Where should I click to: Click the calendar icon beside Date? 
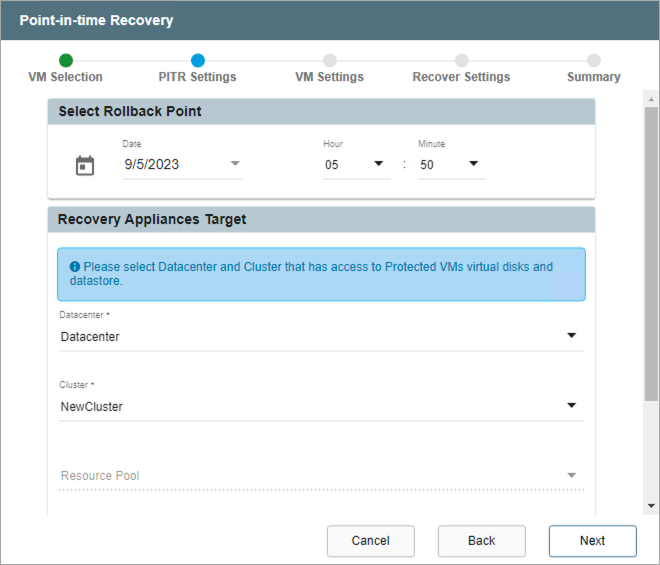coord(85,165)
